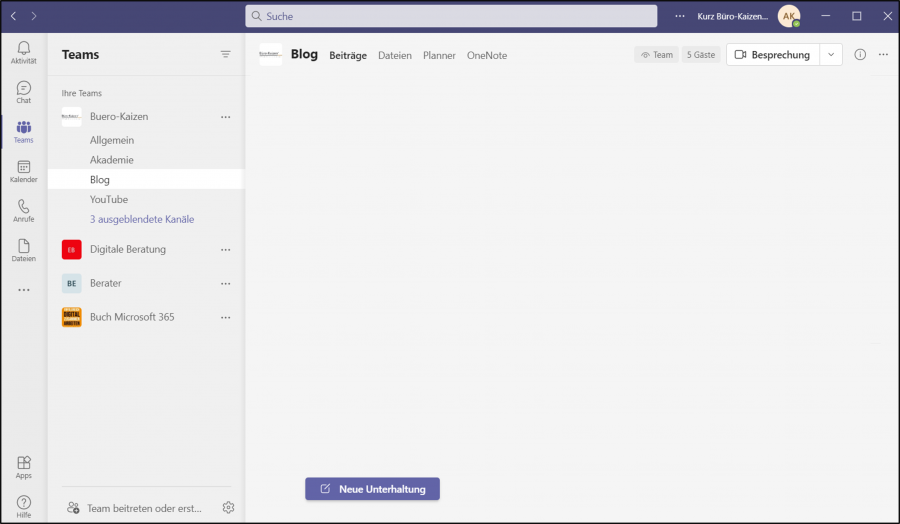Image resolution: width=900 pixels, height=524 pixels.
Task: Open the Planner tab
Action: (439, 55)
